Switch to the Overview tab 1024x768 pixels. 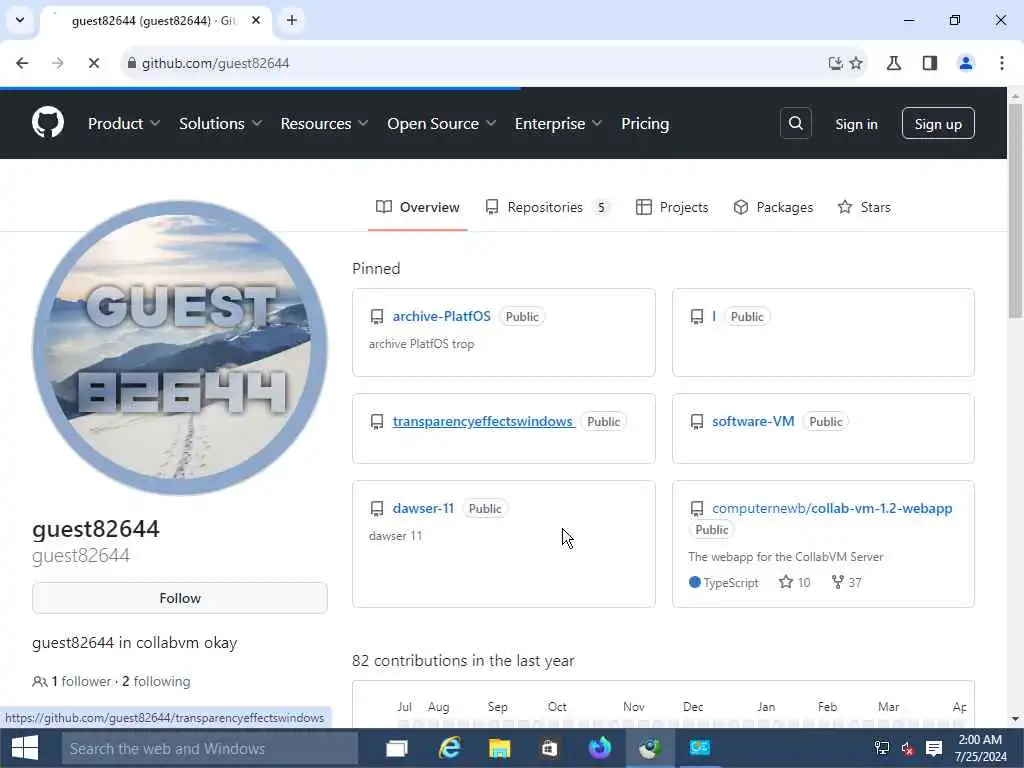coord(417,207)
